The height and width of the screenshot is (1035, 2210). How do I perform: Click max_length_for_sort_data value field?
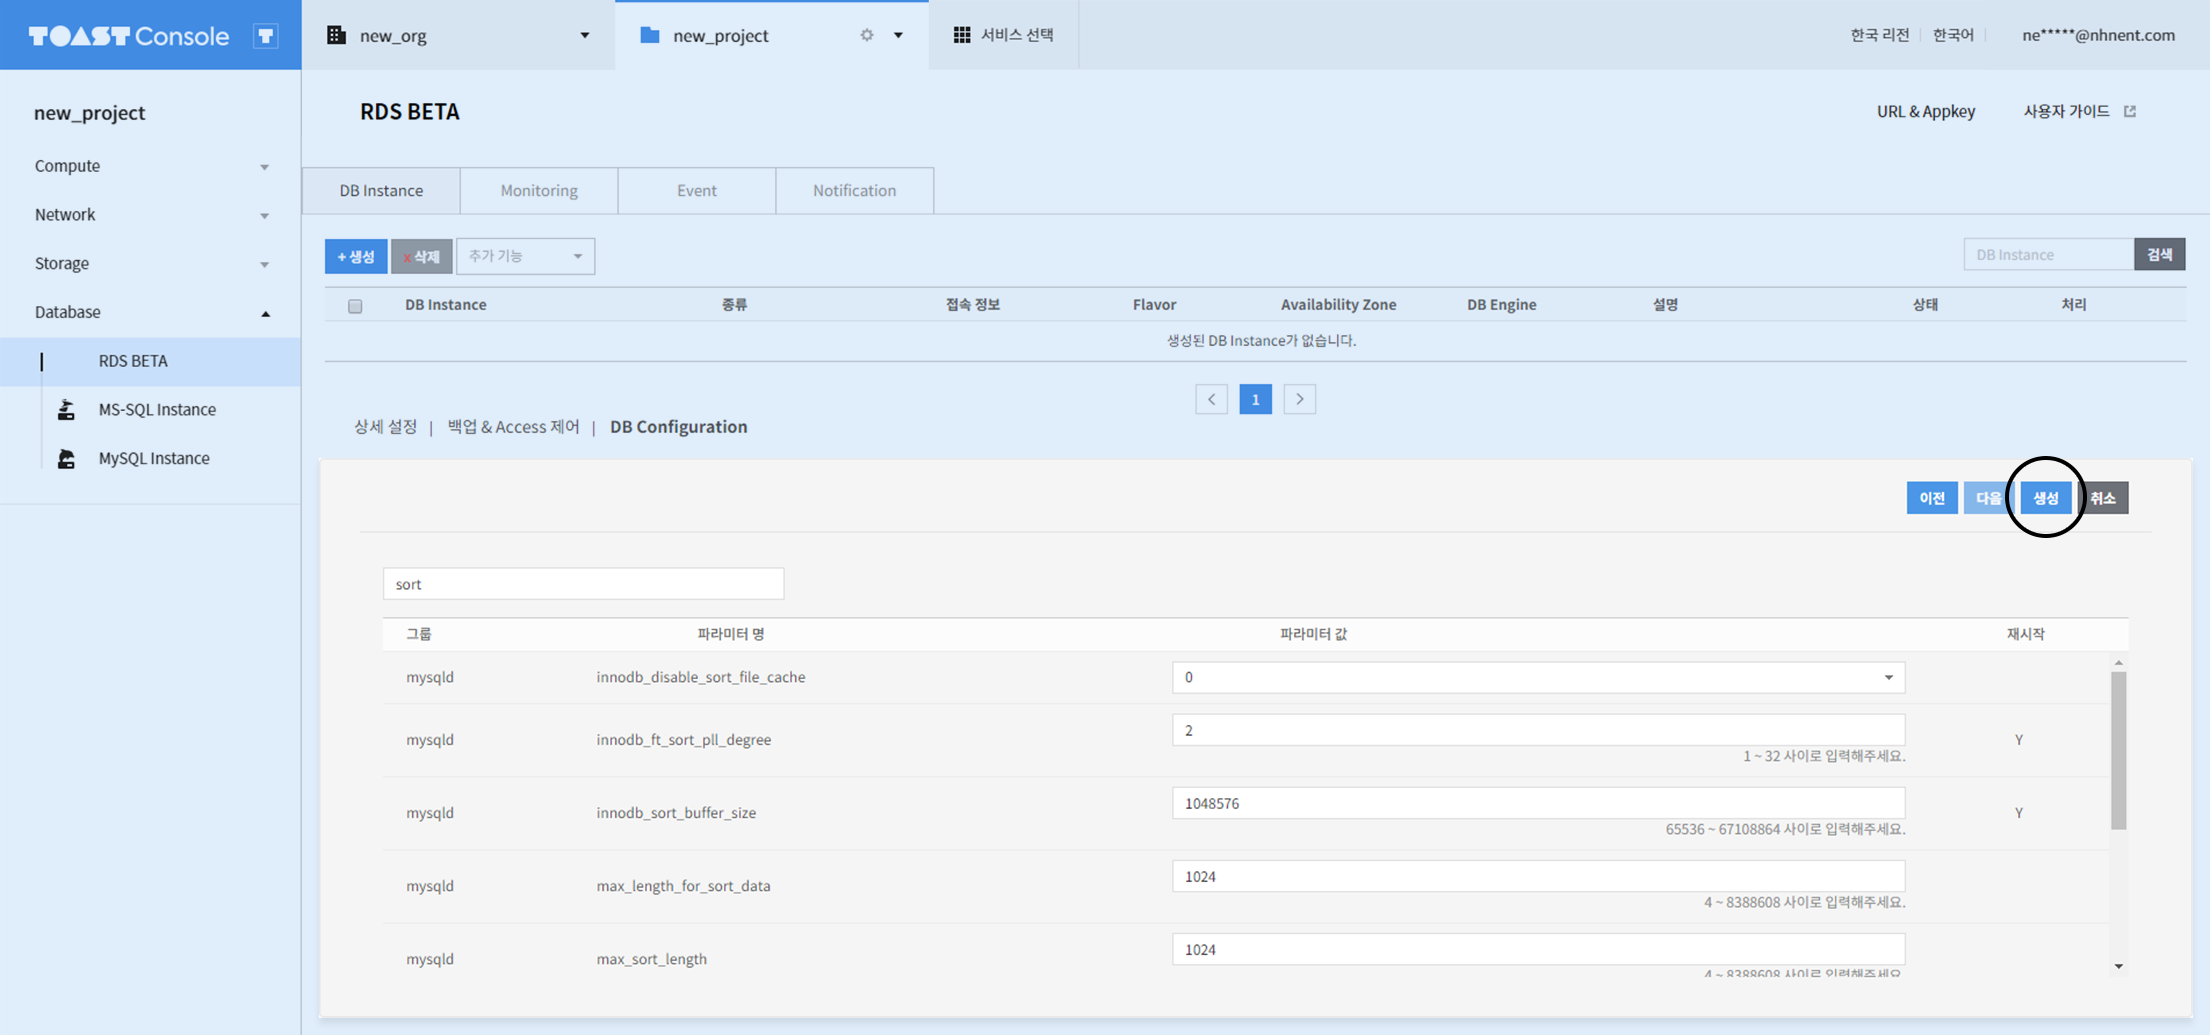pos(1538,876)
